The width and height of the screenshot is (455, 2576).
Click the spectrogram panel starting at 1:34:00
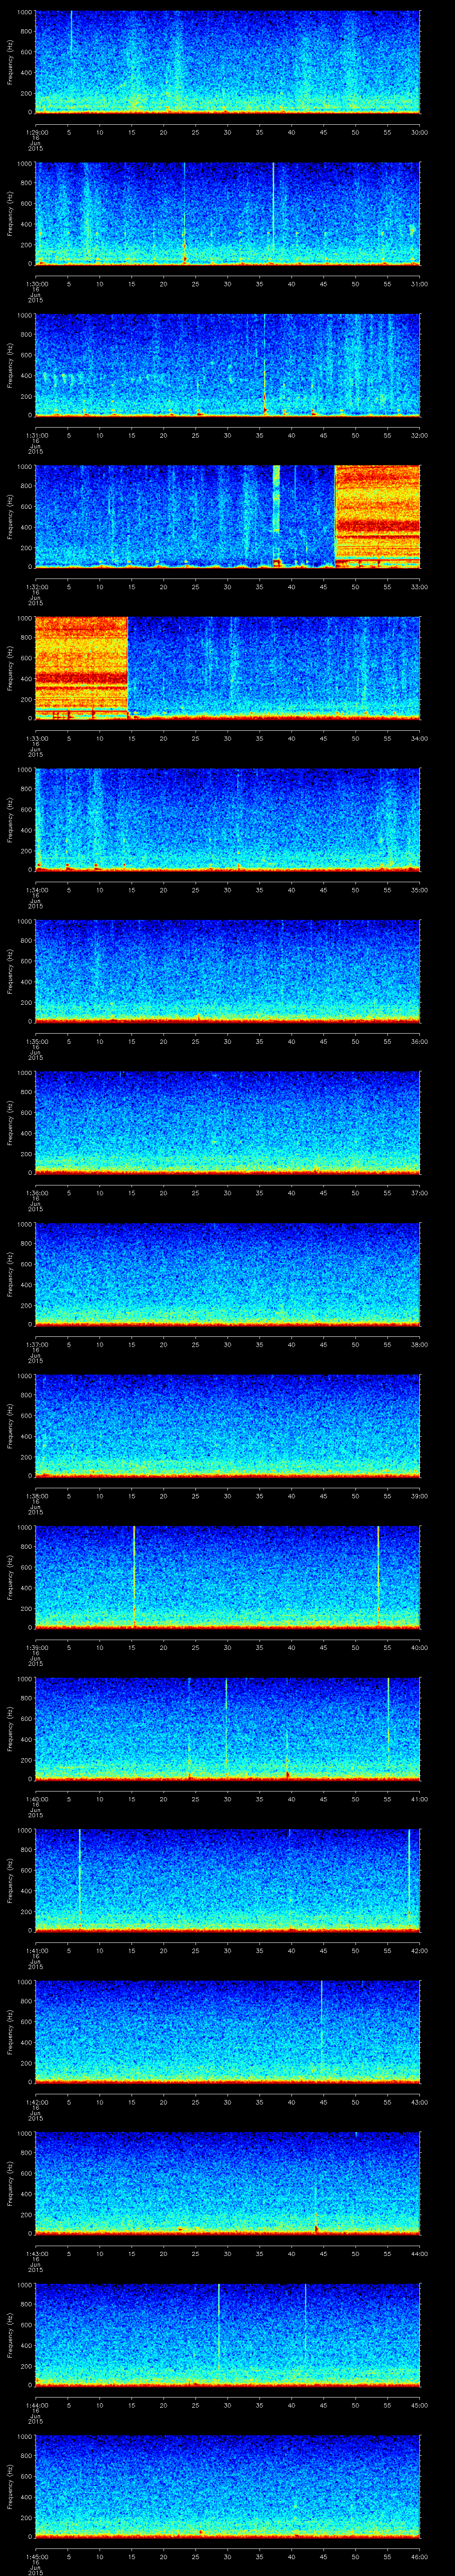[228, 820]
